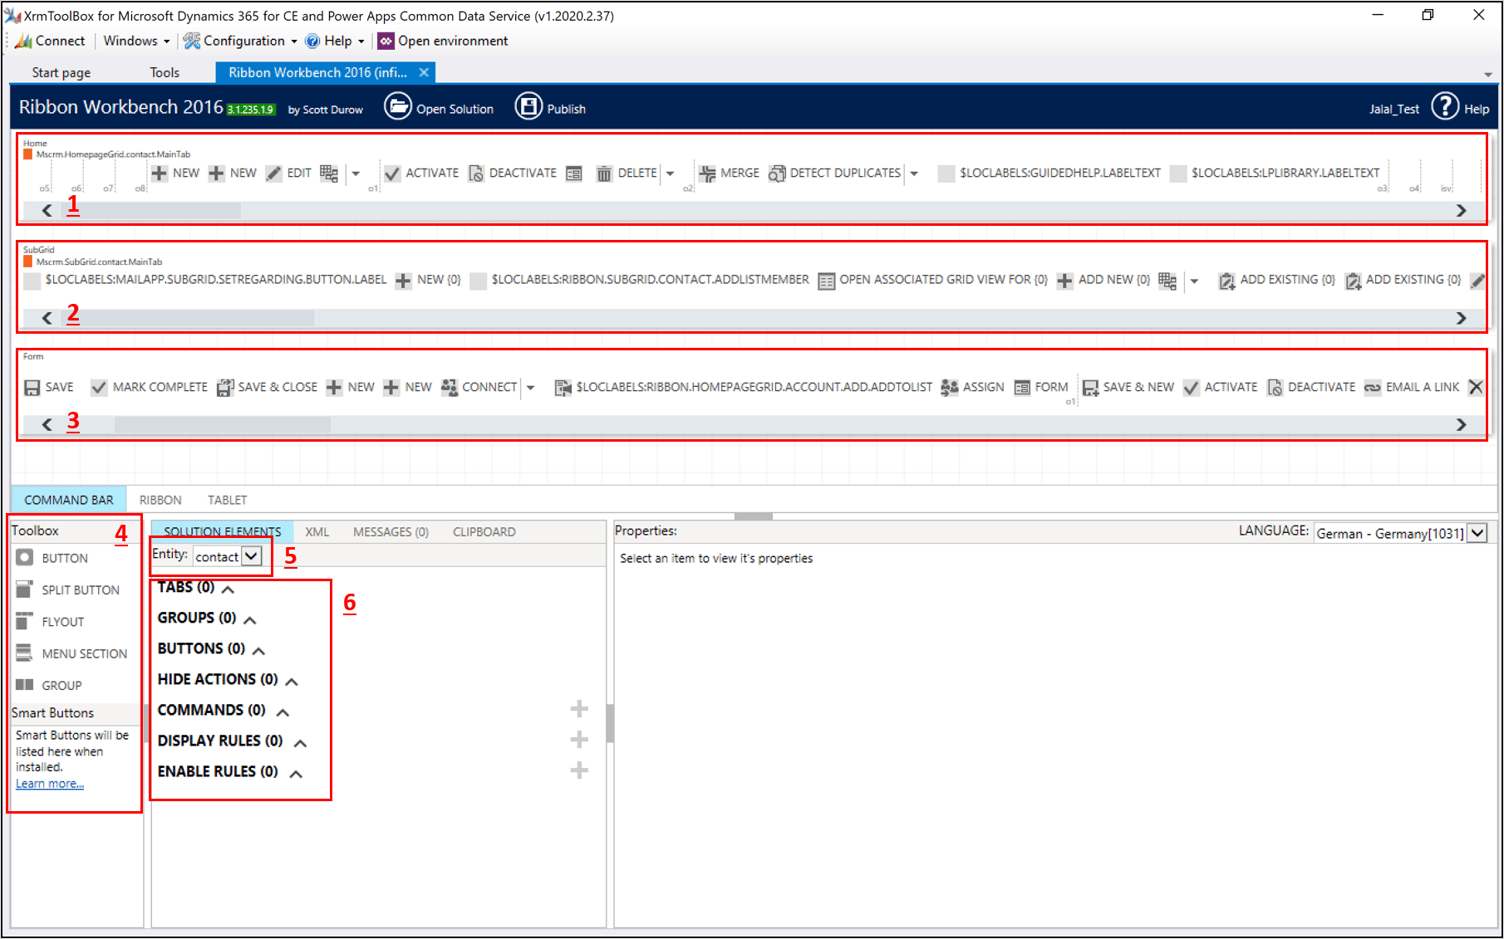This screenshot has width=1504, height=939.
Task: Click the SAVE & CLOSE button
Action: (x=267, y=387)
